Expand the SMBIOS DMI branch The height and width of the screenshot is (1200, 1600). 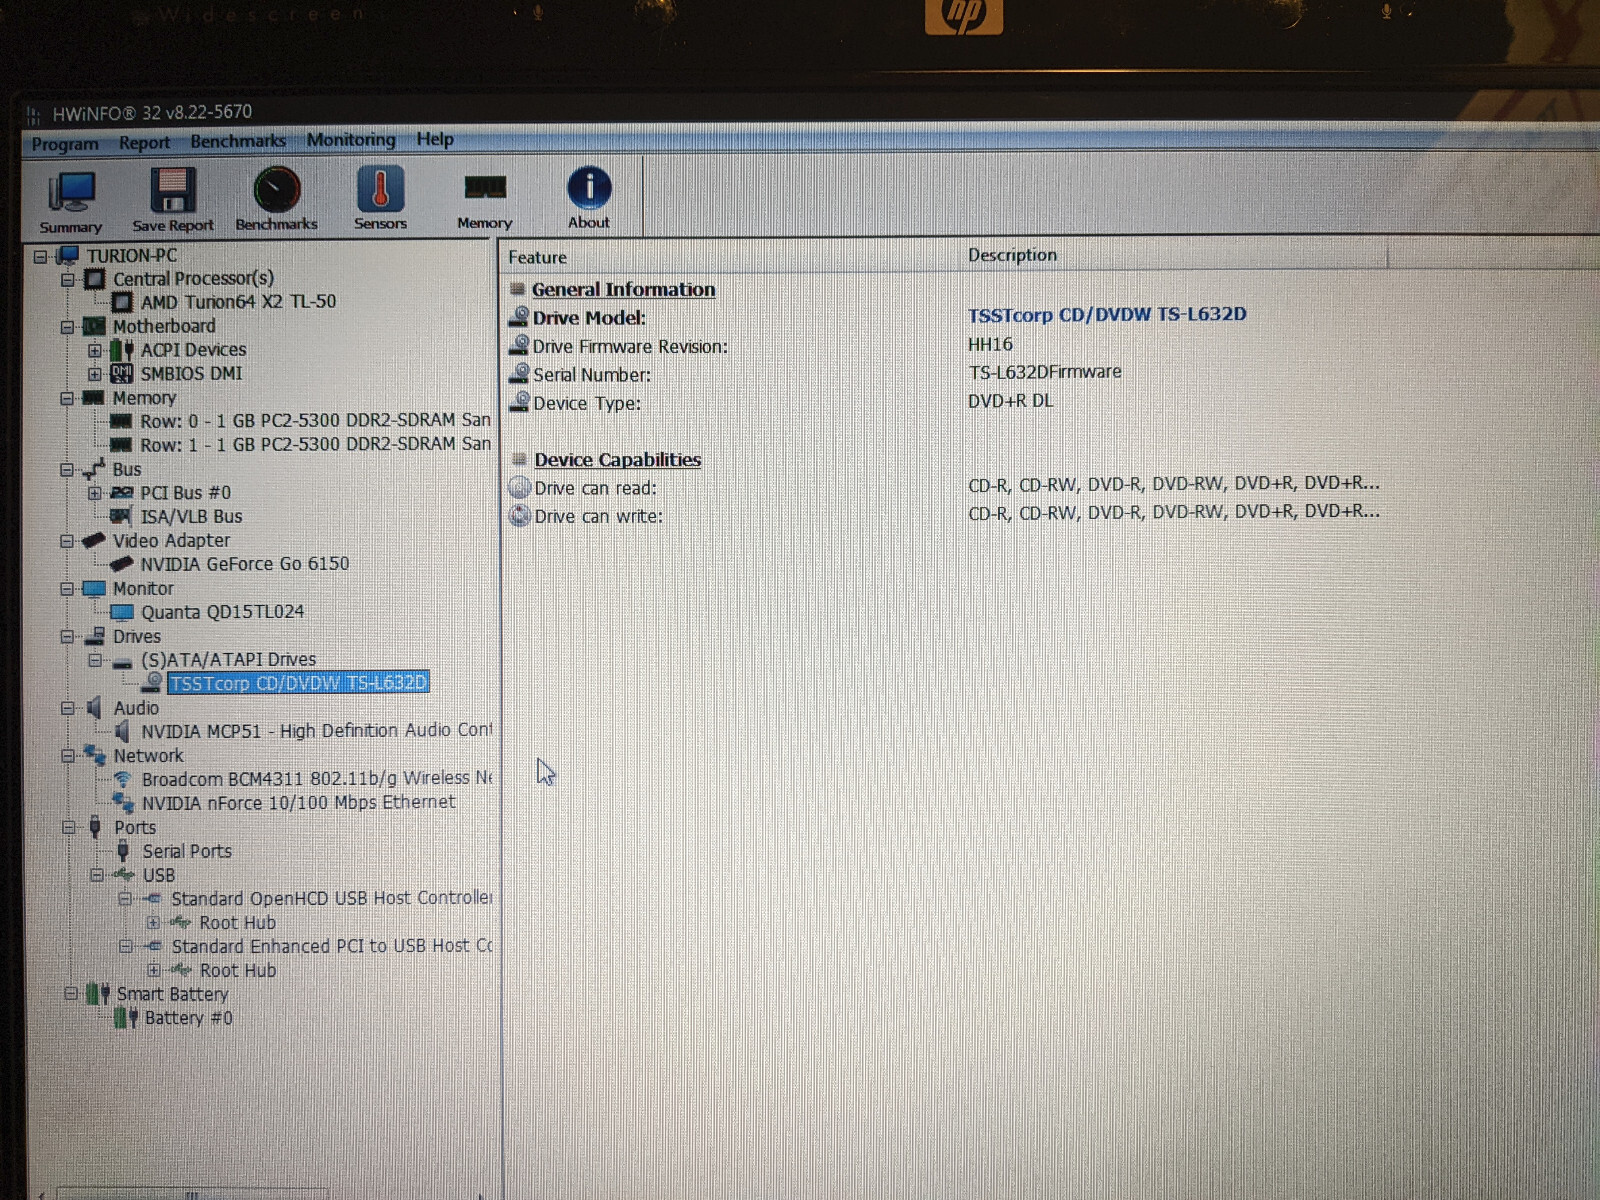pyautogui.click(x=94, y=375)
